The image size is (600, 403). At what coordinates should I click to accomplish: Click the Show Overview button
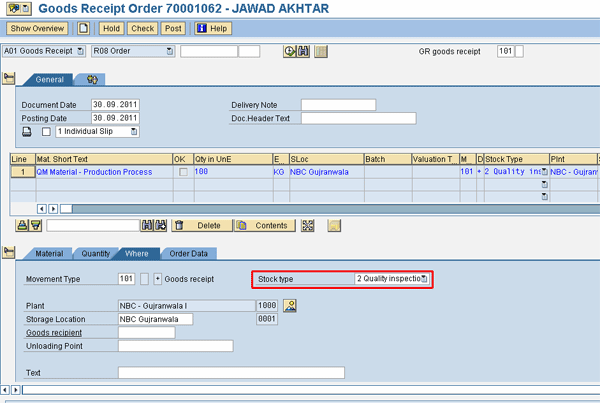point(39,29)
